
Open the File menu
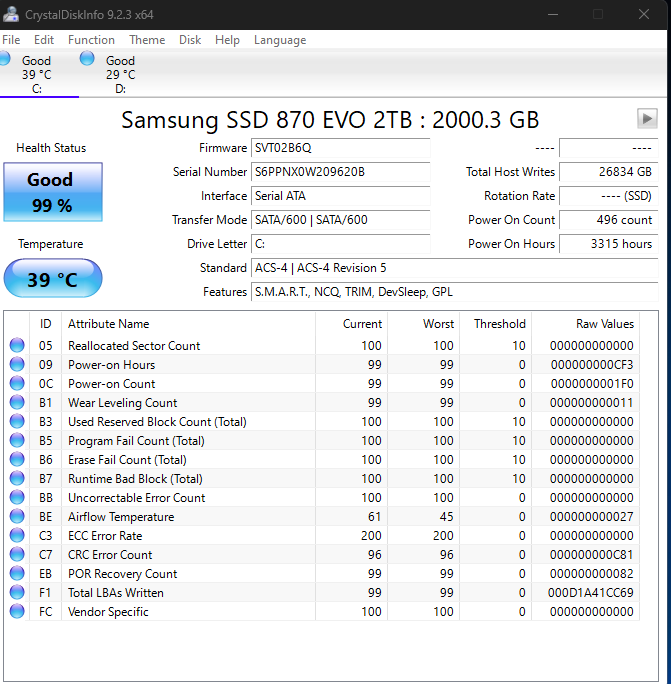tap(11, 40)
